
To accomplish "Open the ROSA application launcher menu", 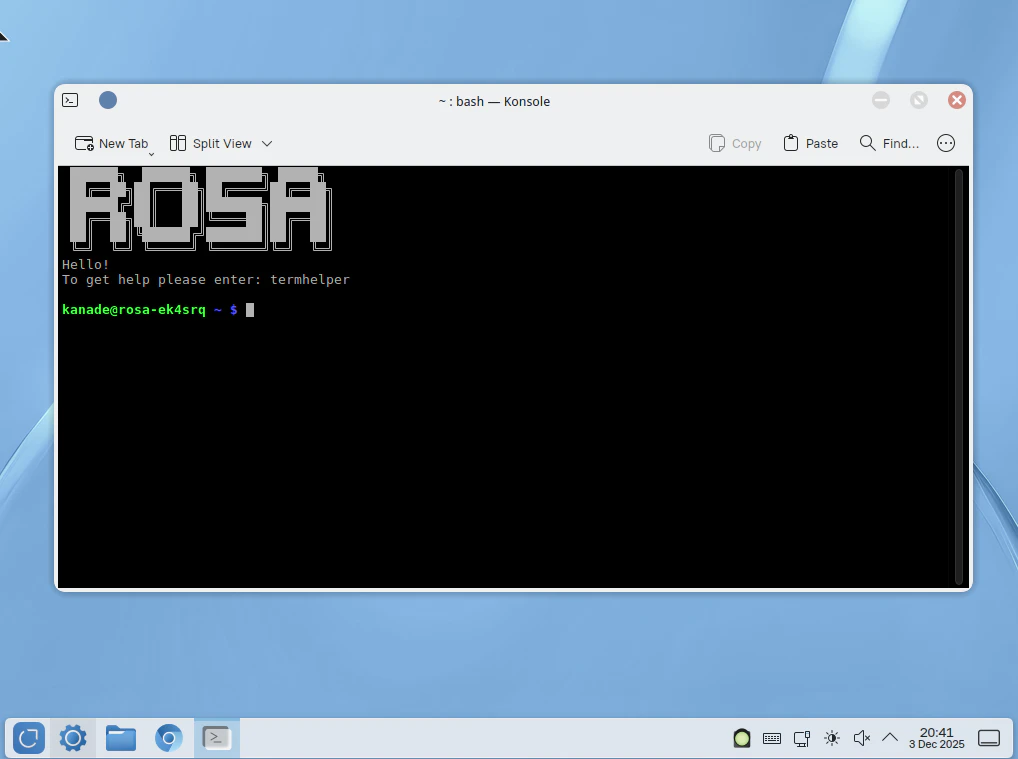I will coord(29,738).
